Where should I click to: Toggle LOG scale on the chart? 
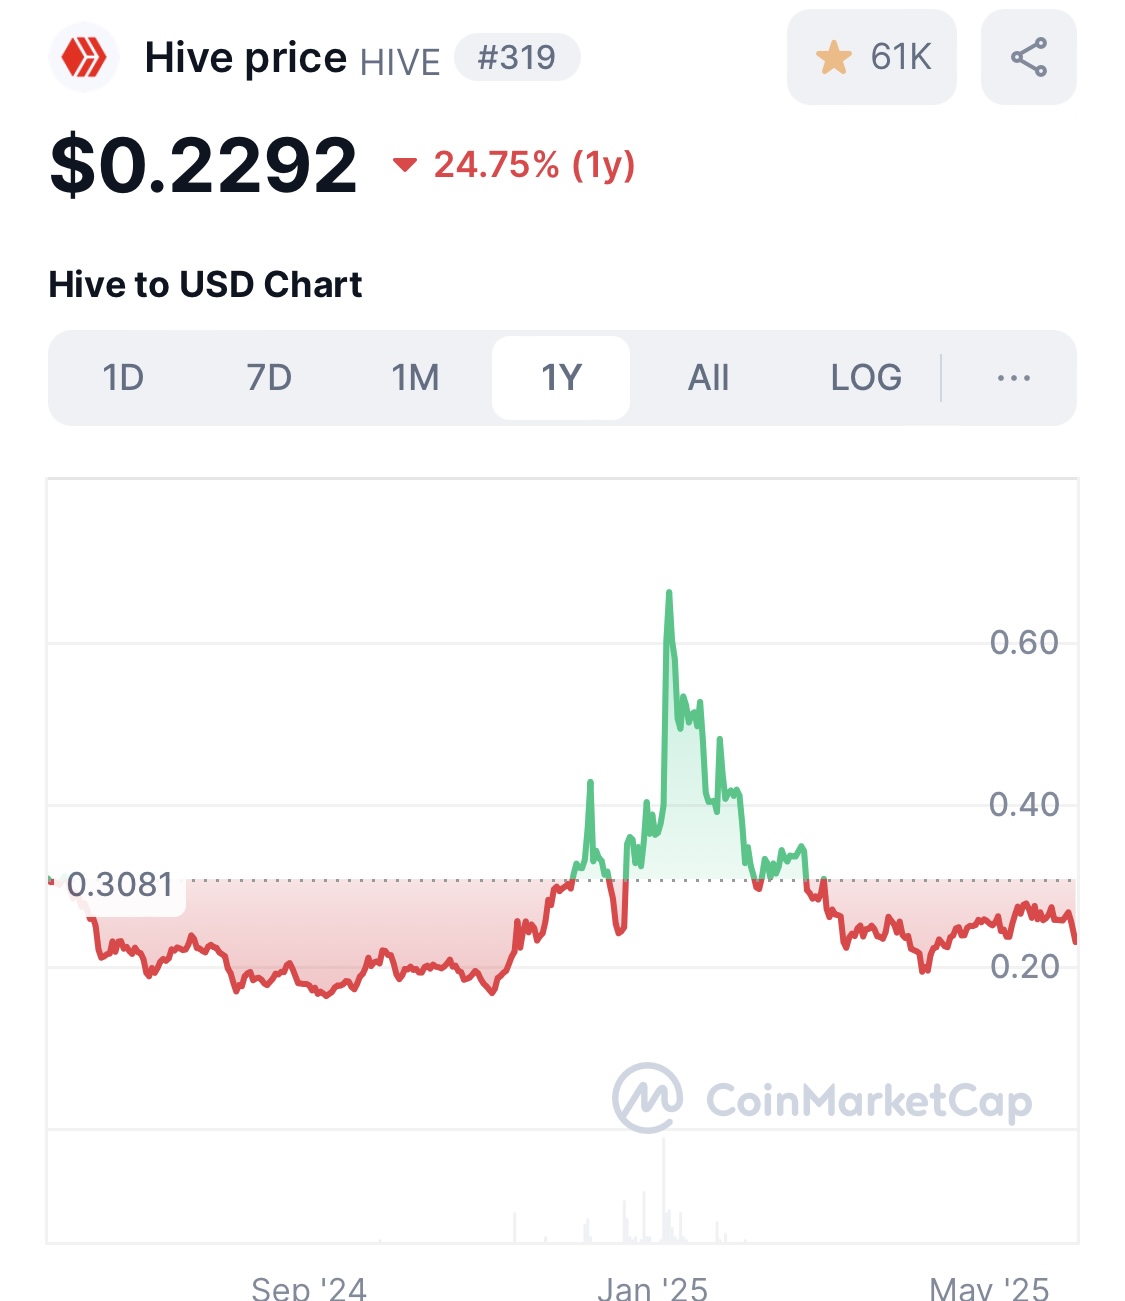point(866,378)
